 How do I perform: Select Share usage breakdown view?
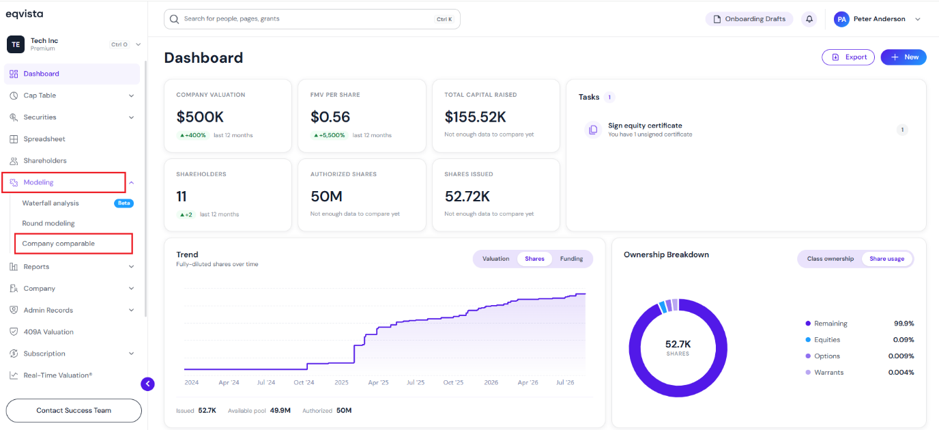[887, 259]
